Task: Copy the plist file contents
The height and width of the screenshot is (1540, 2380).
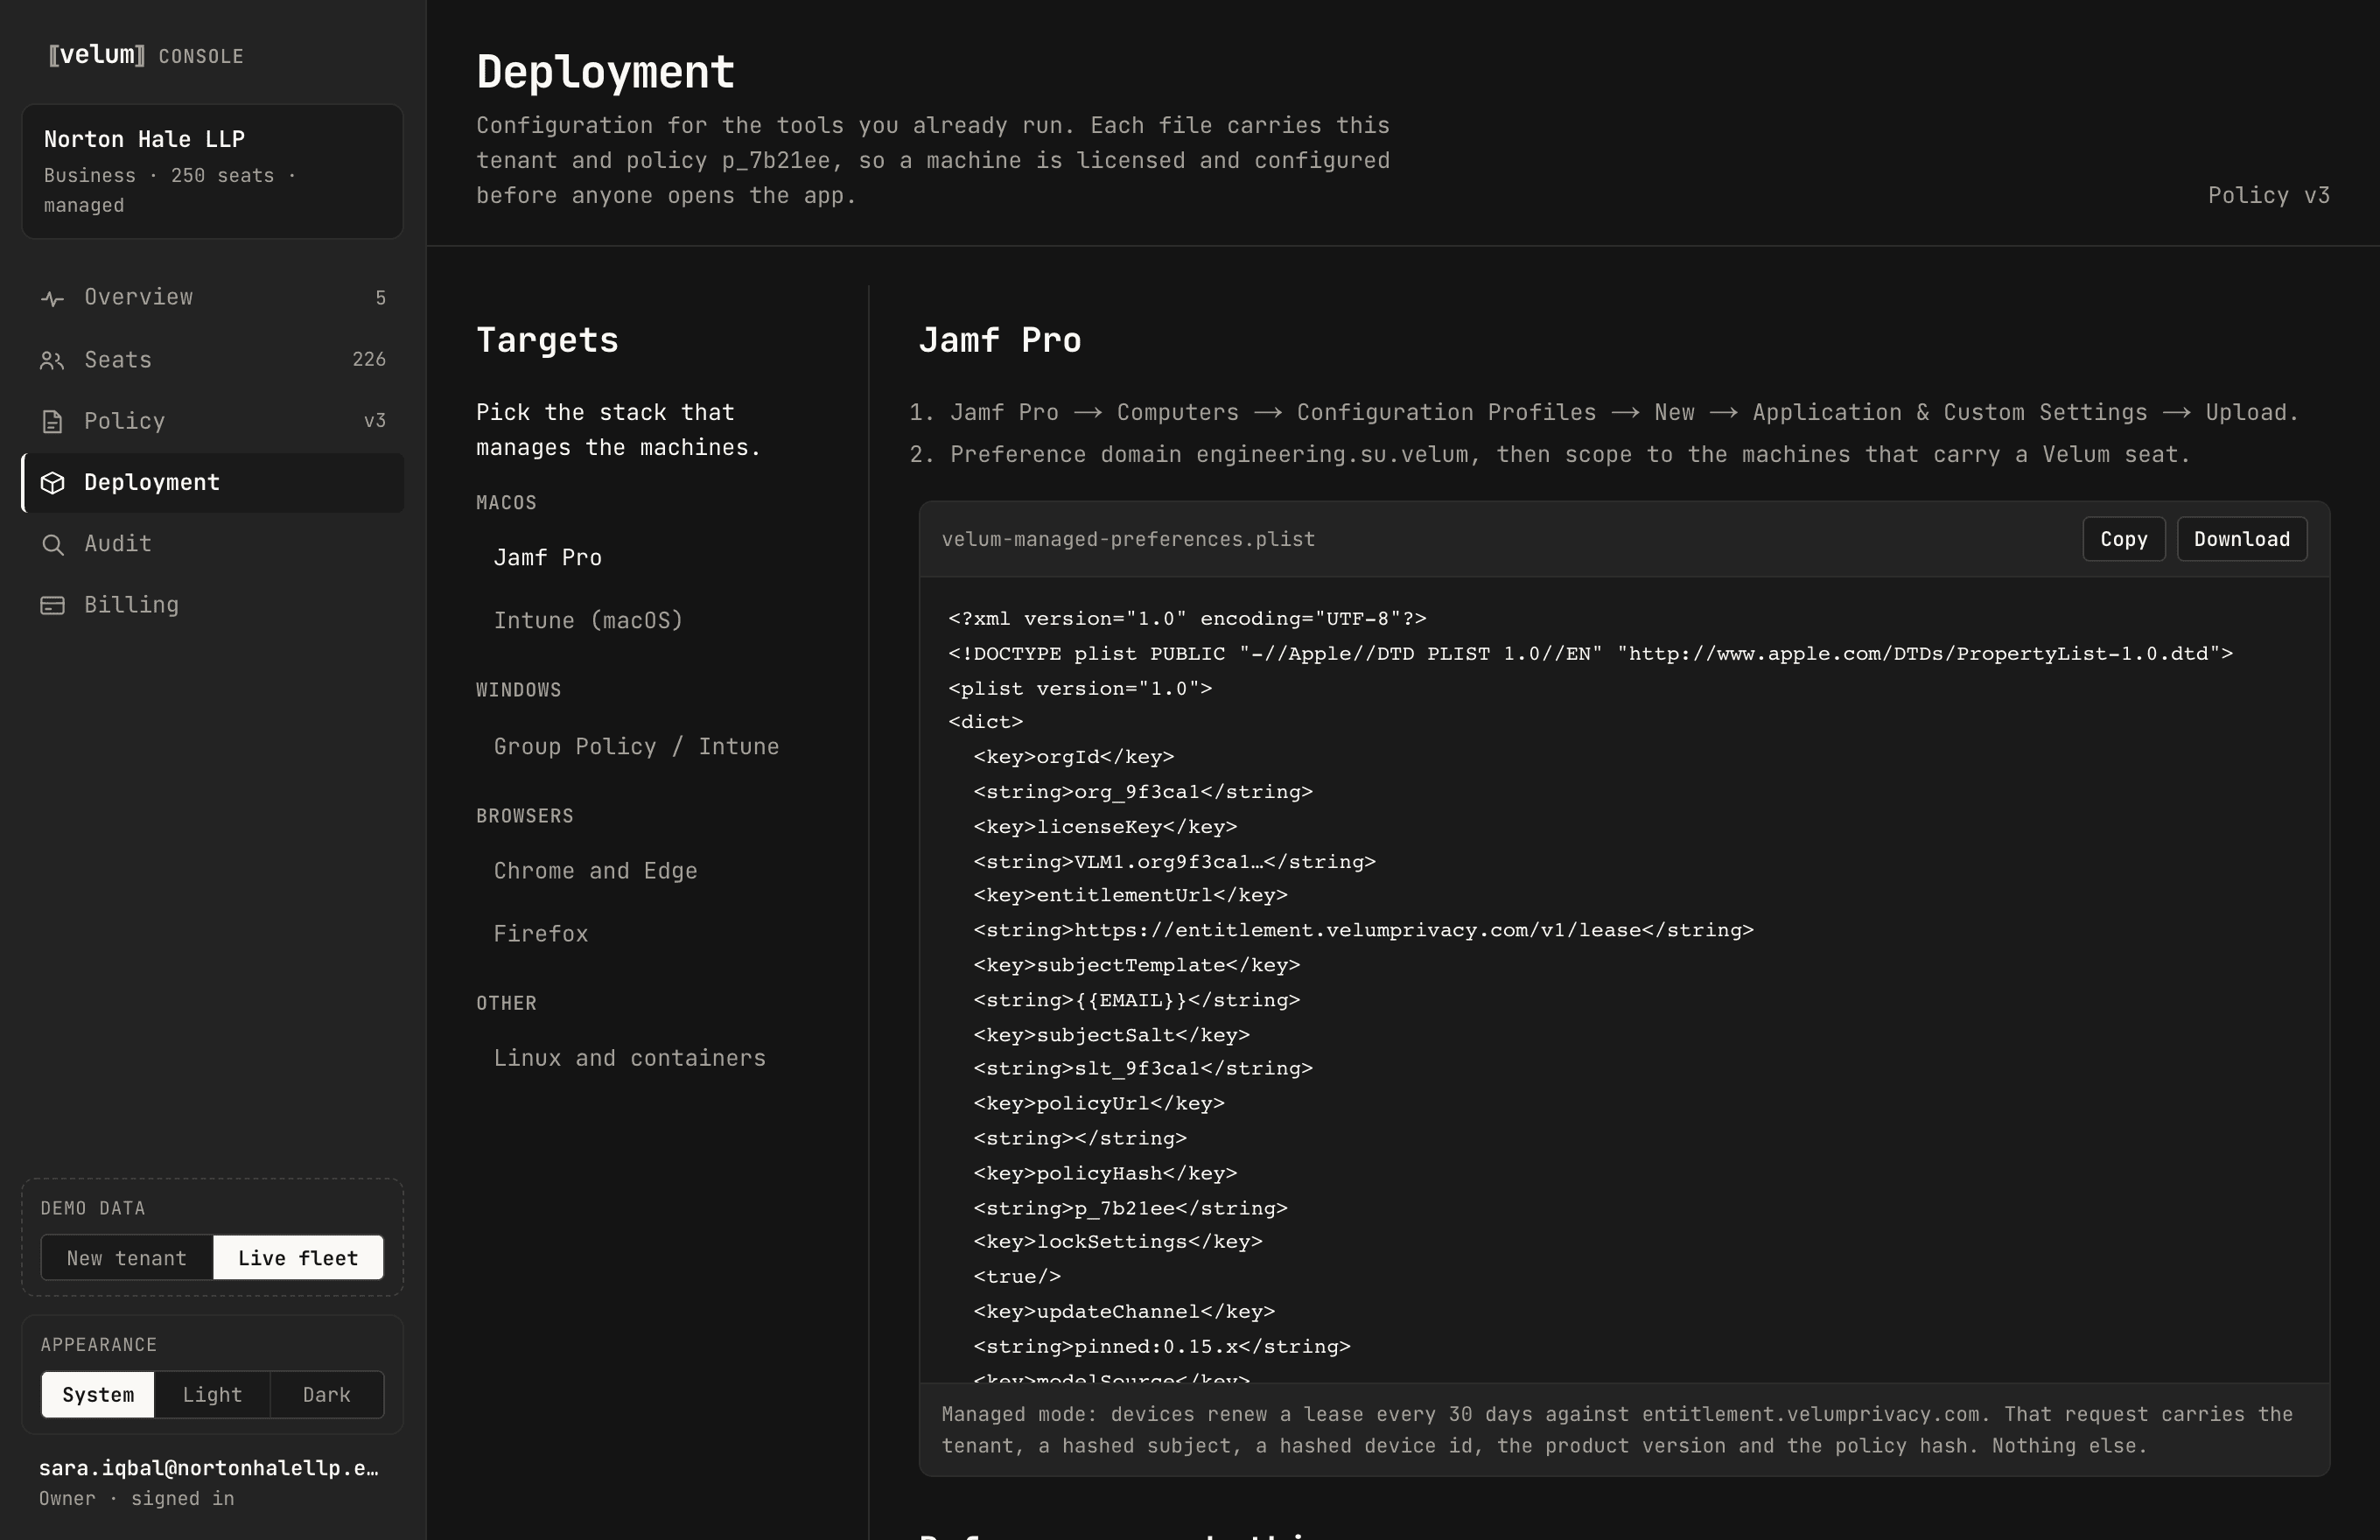Action: [x=2124, y=539]
